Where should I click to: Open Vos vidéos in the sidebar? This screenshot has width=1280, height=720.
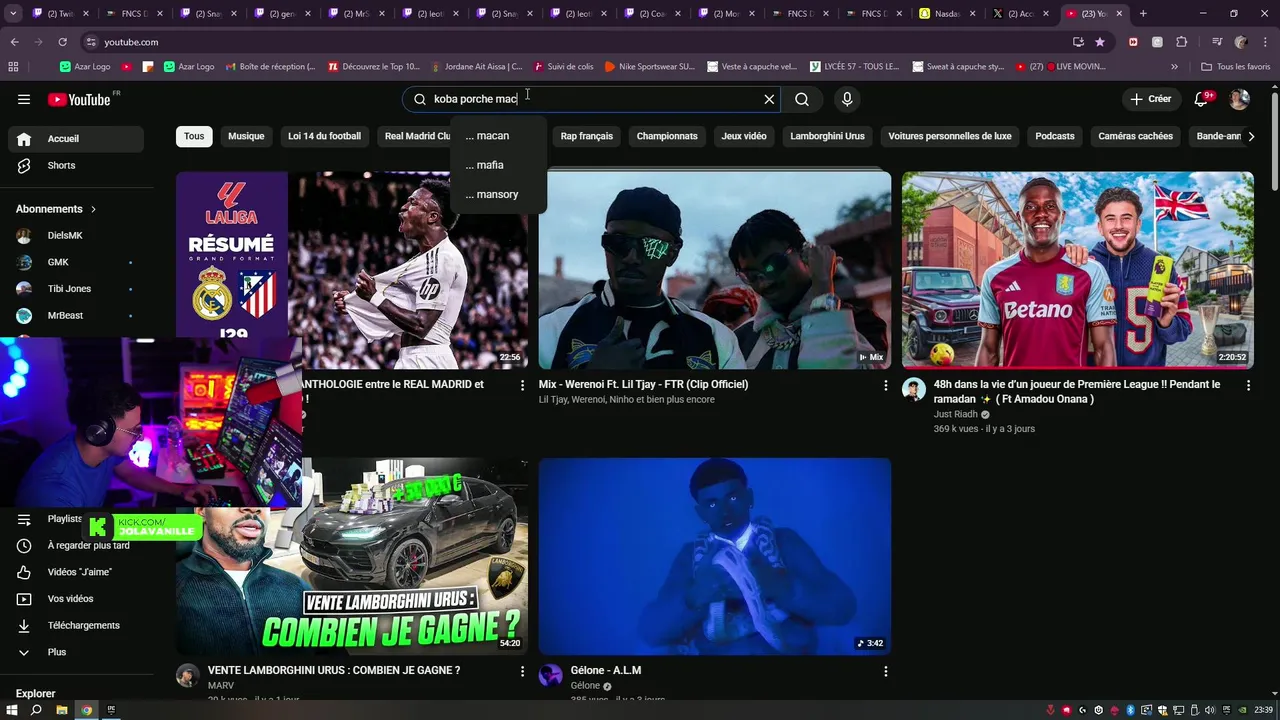(x=75, y=598)
